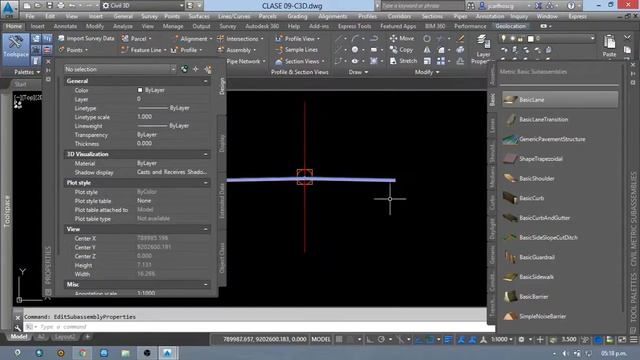Screen dimensions: 640x360
Task: Collapse the Plot style section
Action: click(x=205, y=183)
